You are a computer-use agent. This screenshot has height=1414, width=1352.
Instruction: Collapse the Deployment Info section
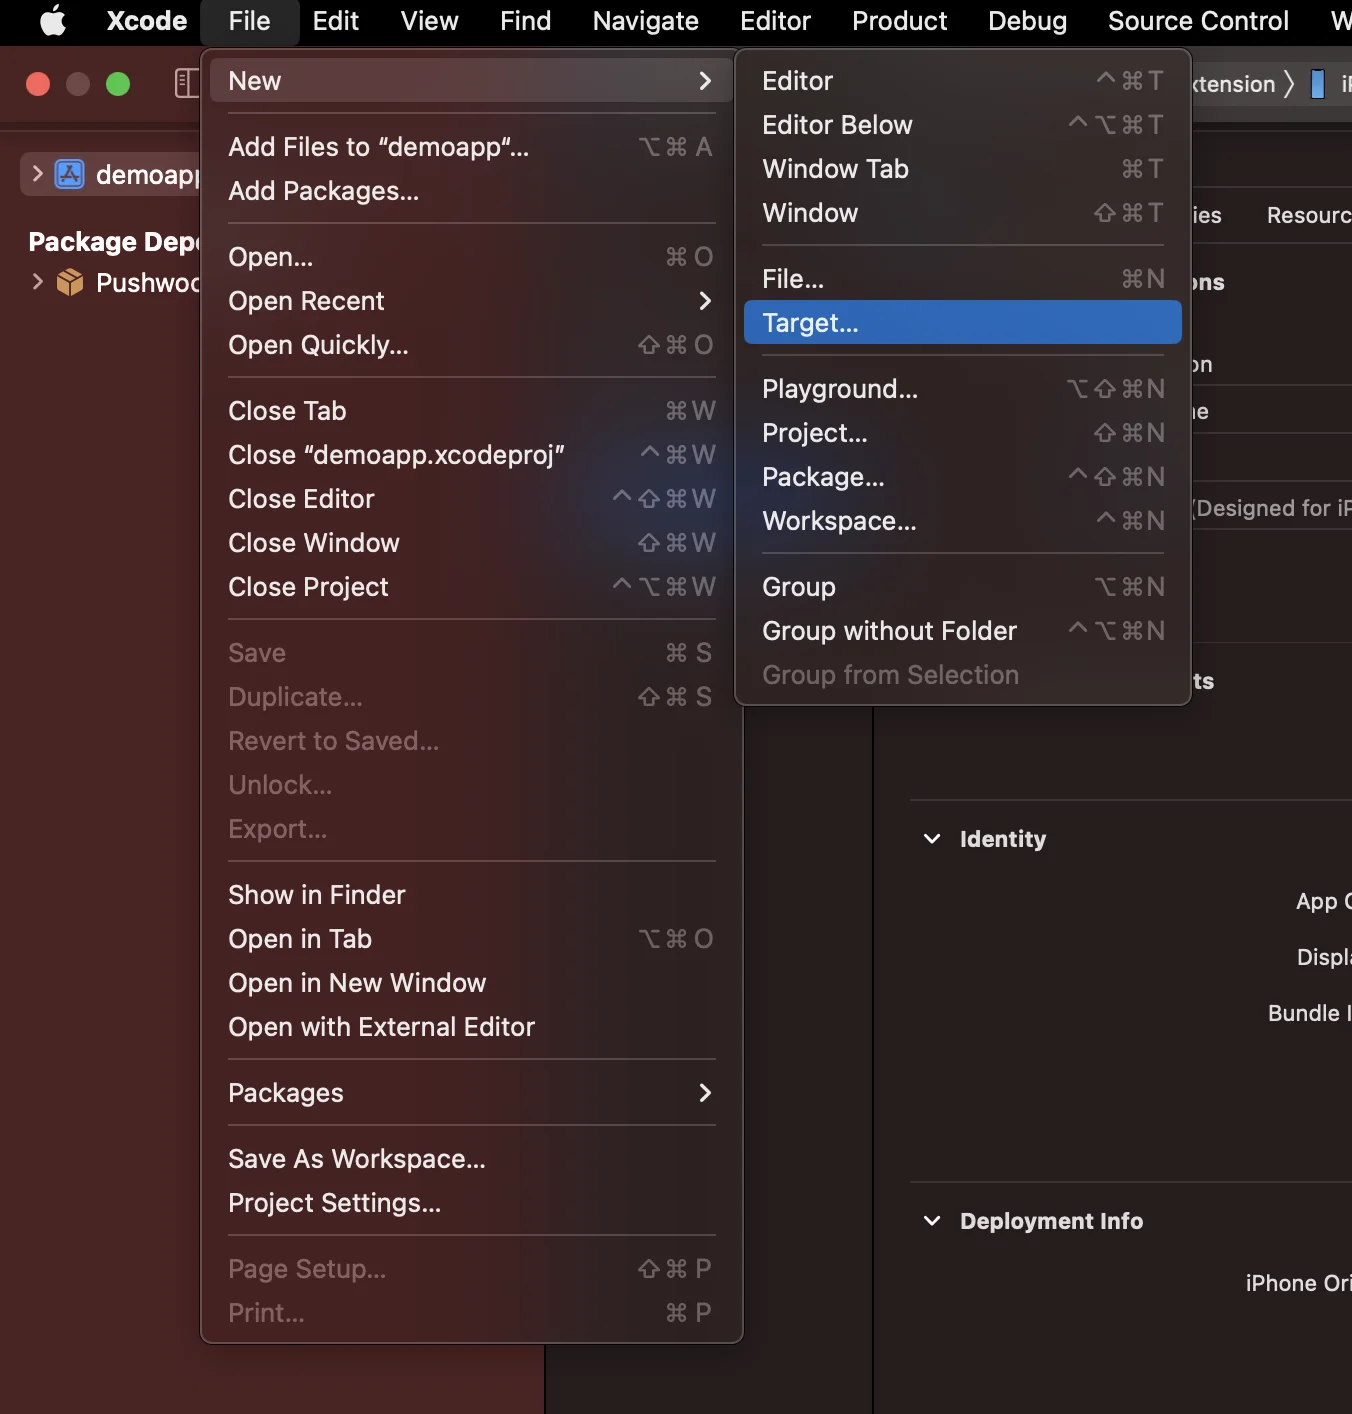point(932,1221)
